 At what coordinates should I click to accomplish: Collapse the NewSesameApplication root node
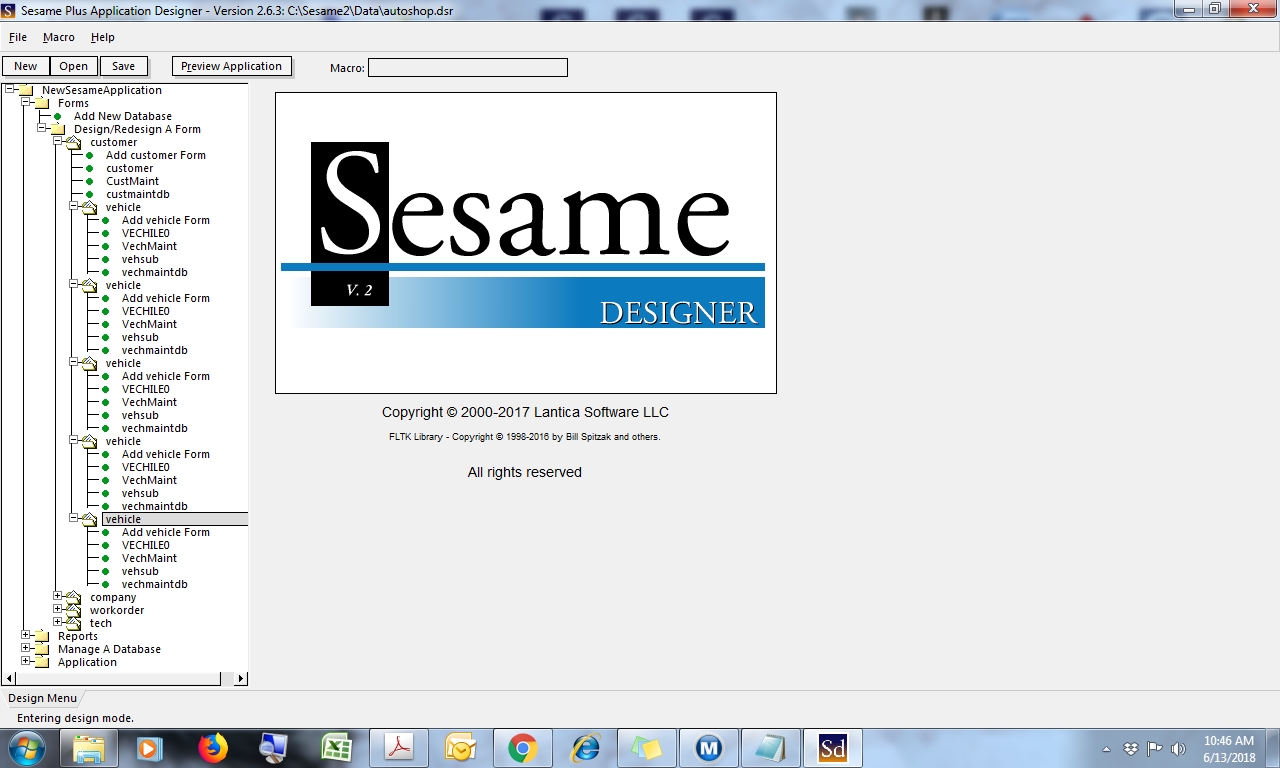[x=10, y=89]
